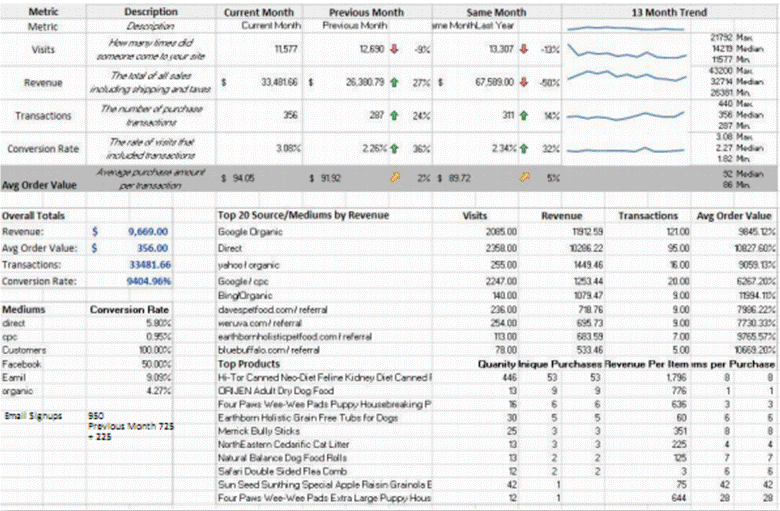Viewport: 780px width, 511px height.
Task: Click orange arrow in Avg Order Value Previous Month
Action: tap(396, 178)
